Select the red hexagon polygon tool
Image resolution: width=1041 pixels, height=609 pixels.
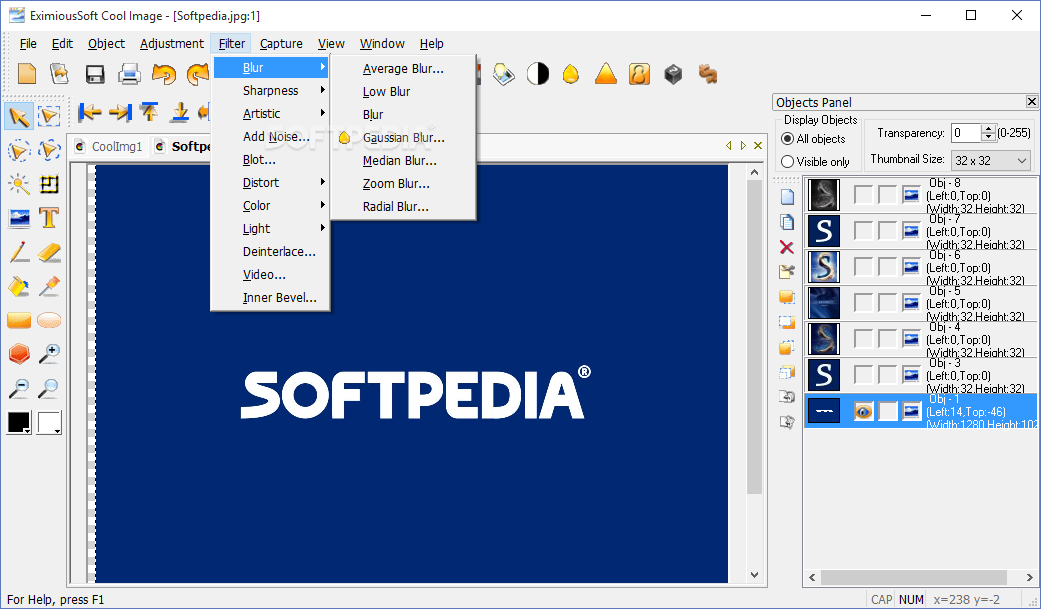[19, 354]
